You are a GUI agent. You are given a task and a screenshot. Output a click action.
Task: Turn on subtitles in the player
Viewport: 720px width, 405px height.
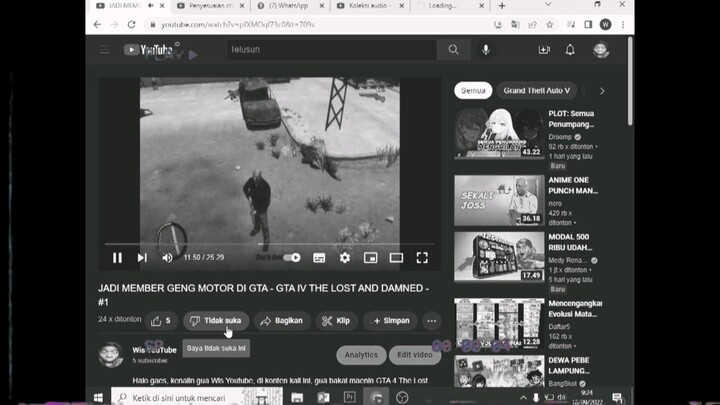pos(319,258)
